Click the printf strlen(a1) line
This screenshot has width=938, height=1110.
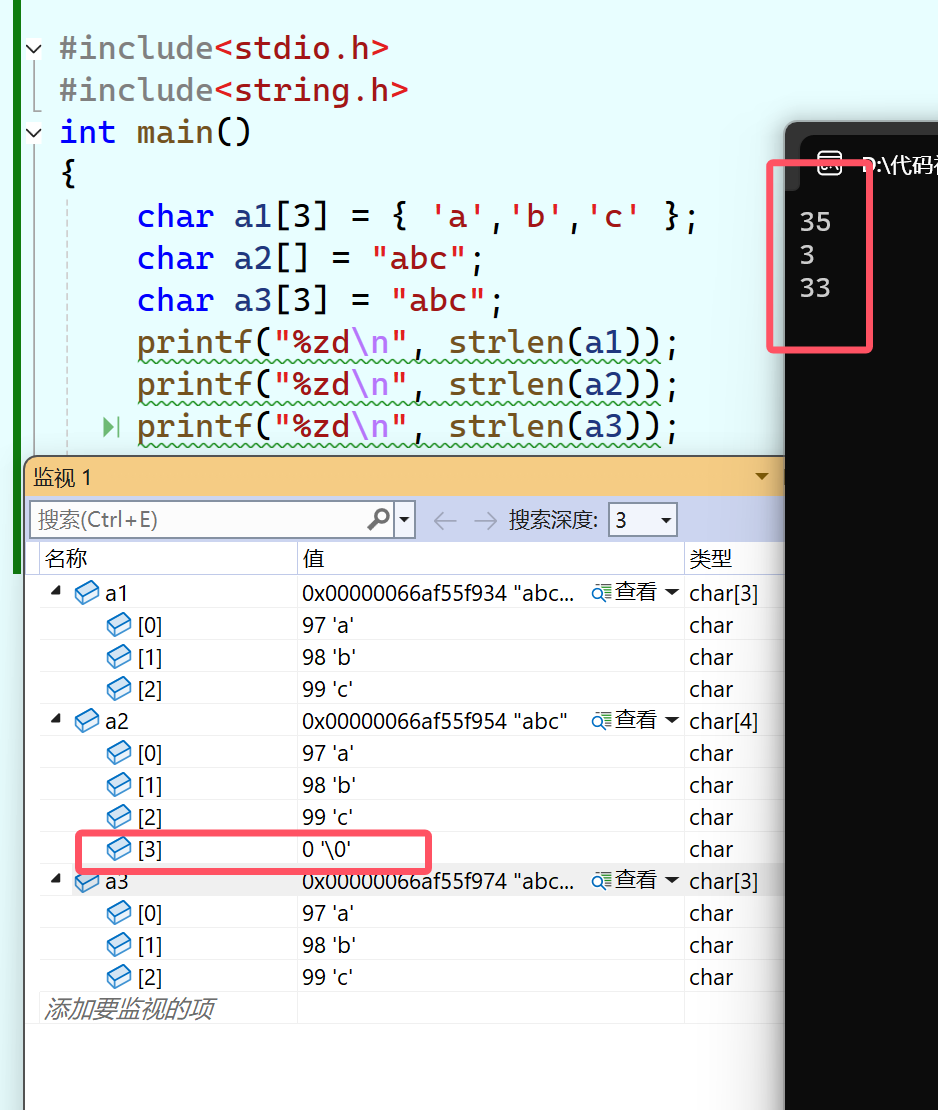pyautogui.click(x=407, y=343)
